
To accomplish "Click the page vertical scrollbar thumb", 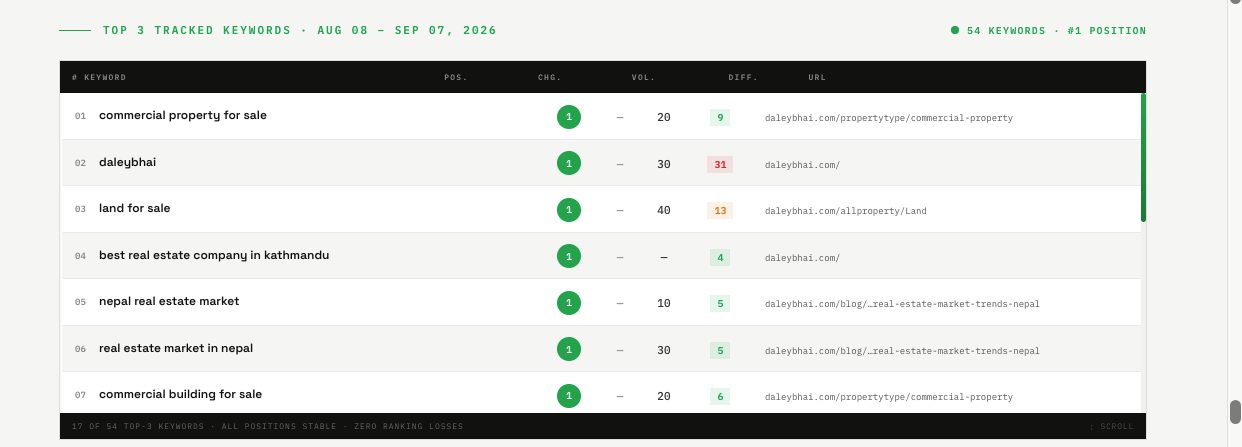I will (x=1234, y=412).
